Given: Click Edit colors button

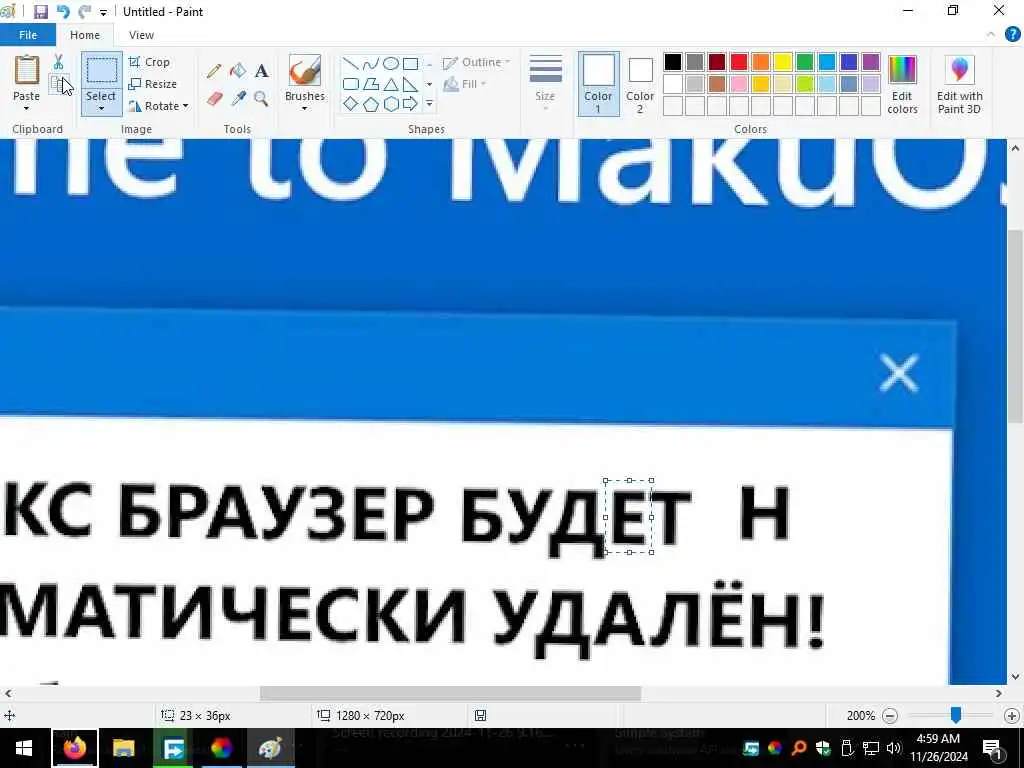Looking at the screenshot, I should [903, 85].
